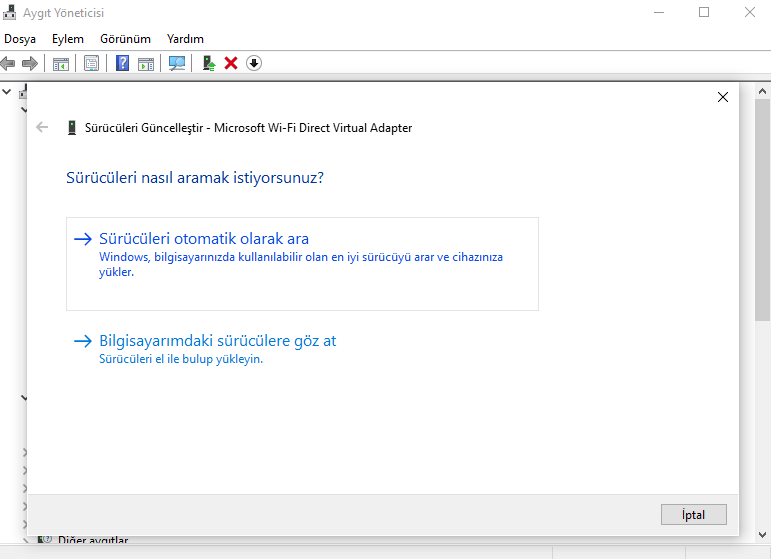Click the Update driver icon with green arrow
This screenshot has width=771, height=559.
pyautogui.click(x=208, y=63)
